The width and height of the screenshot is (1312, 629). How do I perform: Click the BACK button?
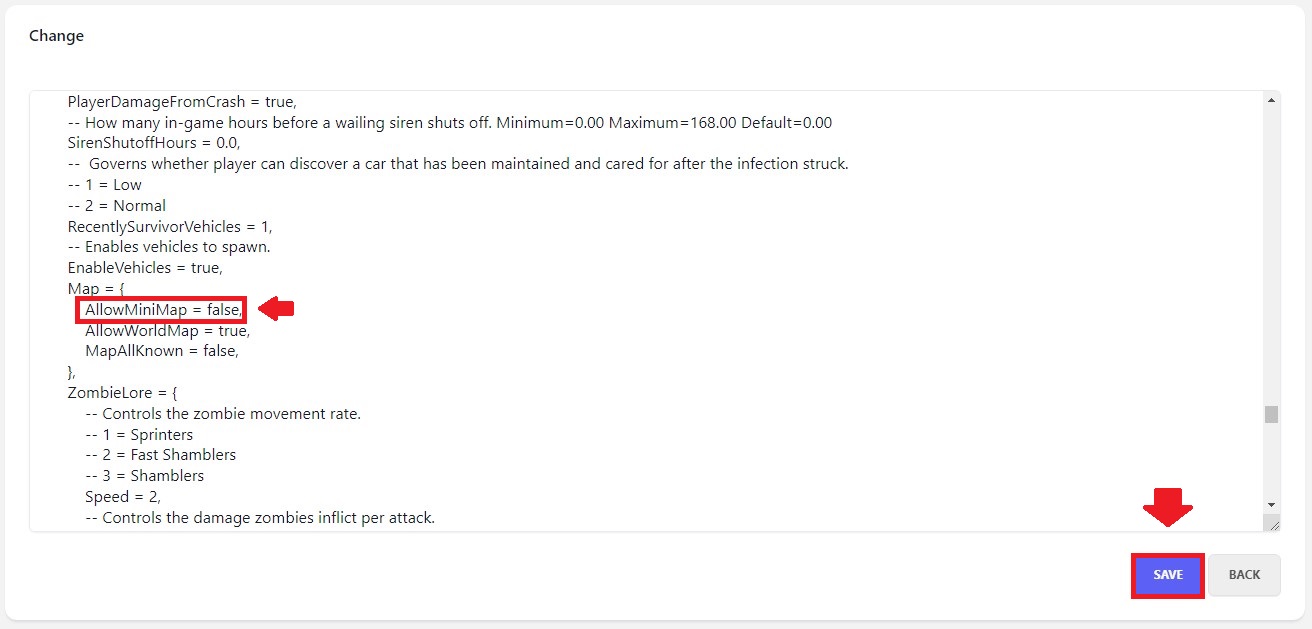pyautogui.click(x=1244, y=575)
